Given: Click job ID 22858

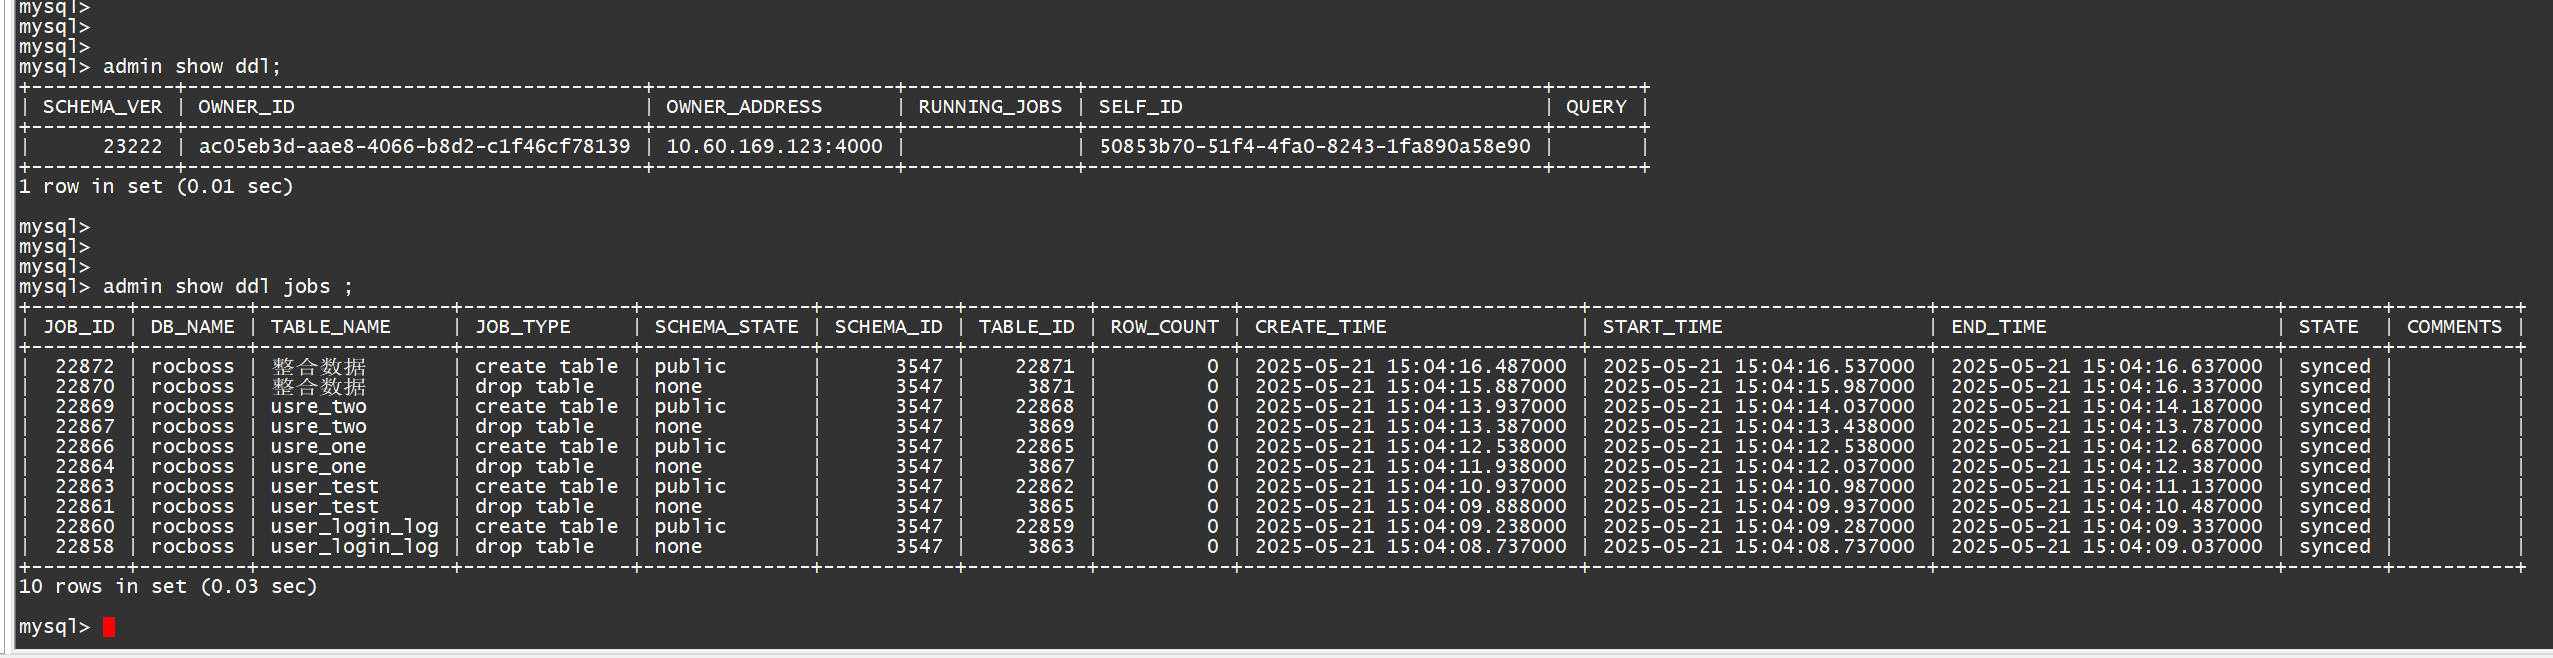Looking at the screenshot, I should 85,547.
